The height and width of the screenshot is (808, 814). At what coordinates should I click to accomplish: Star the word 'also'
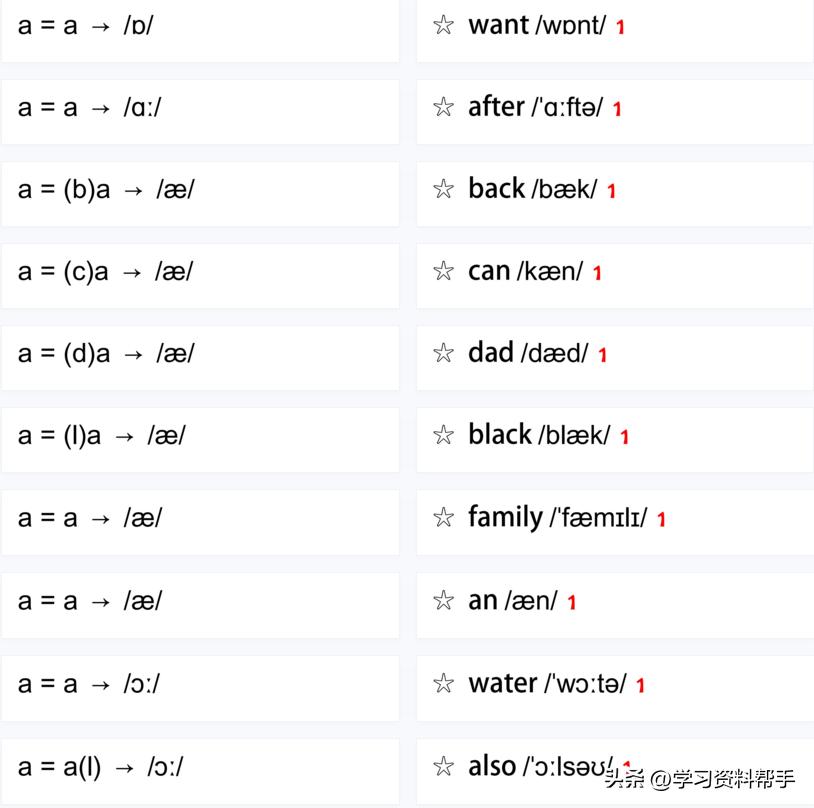443,766
